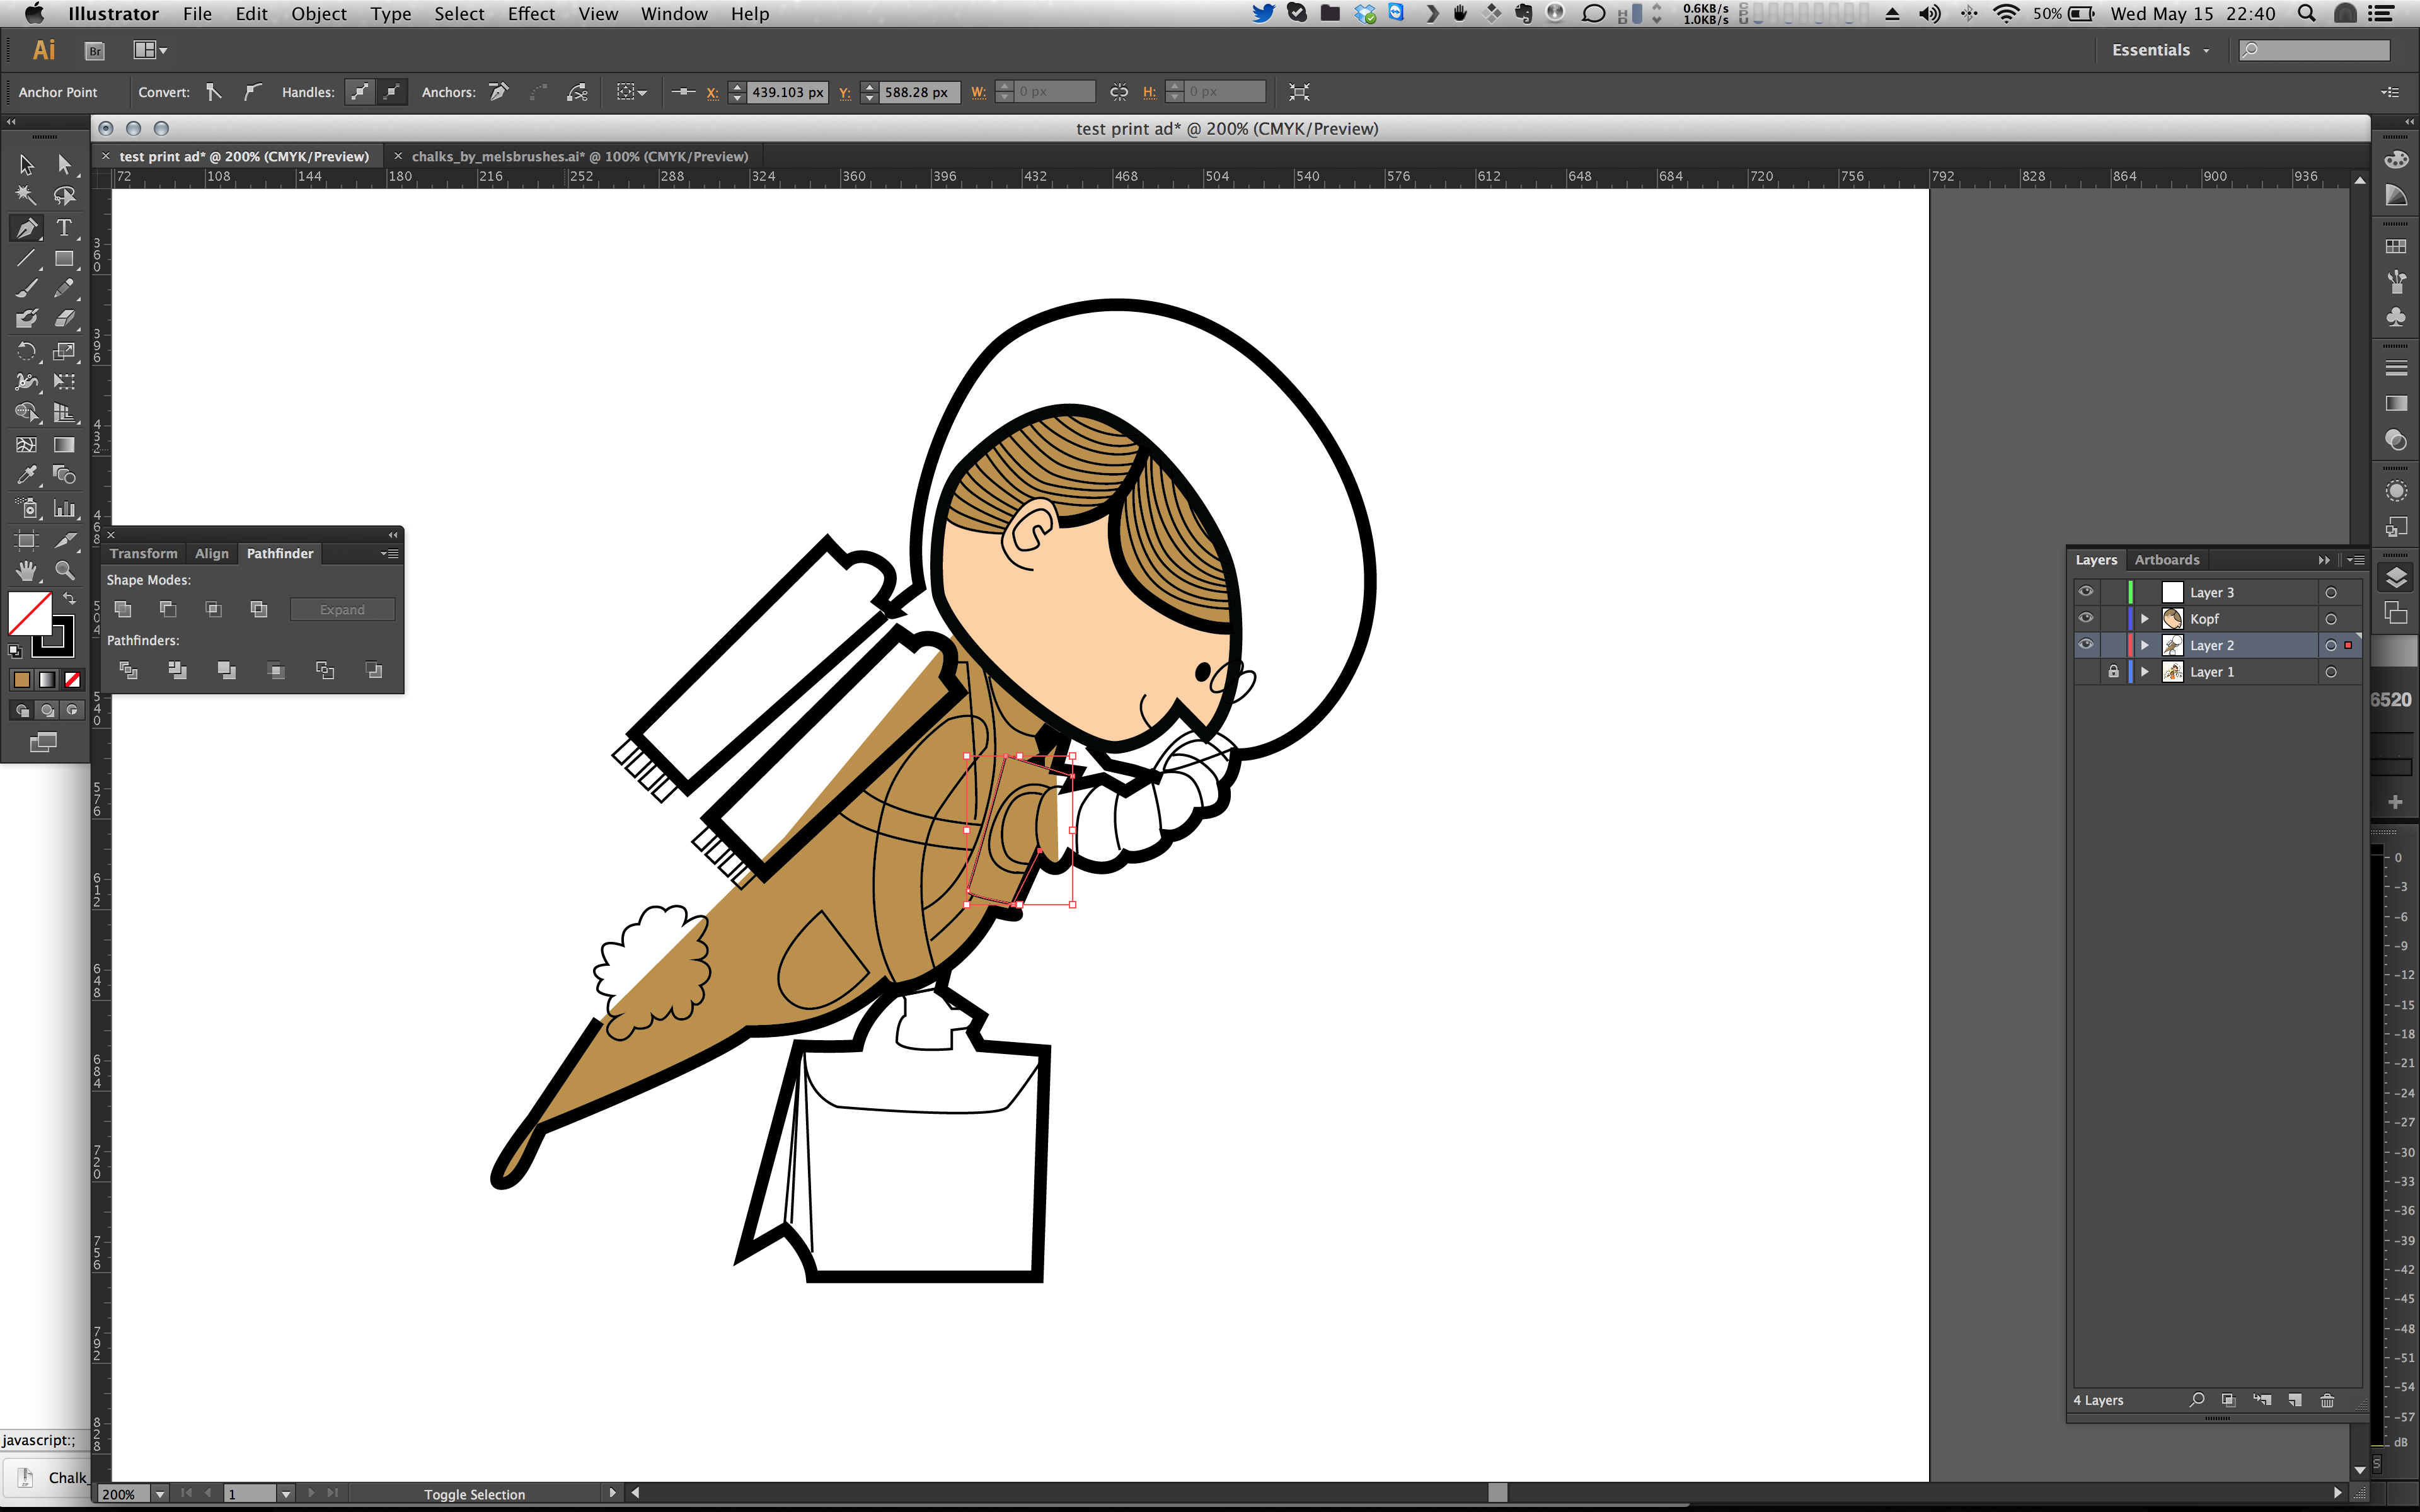Select the Lasso tool
Viewport: 2420px width, 1512px height.
(64, 195)
